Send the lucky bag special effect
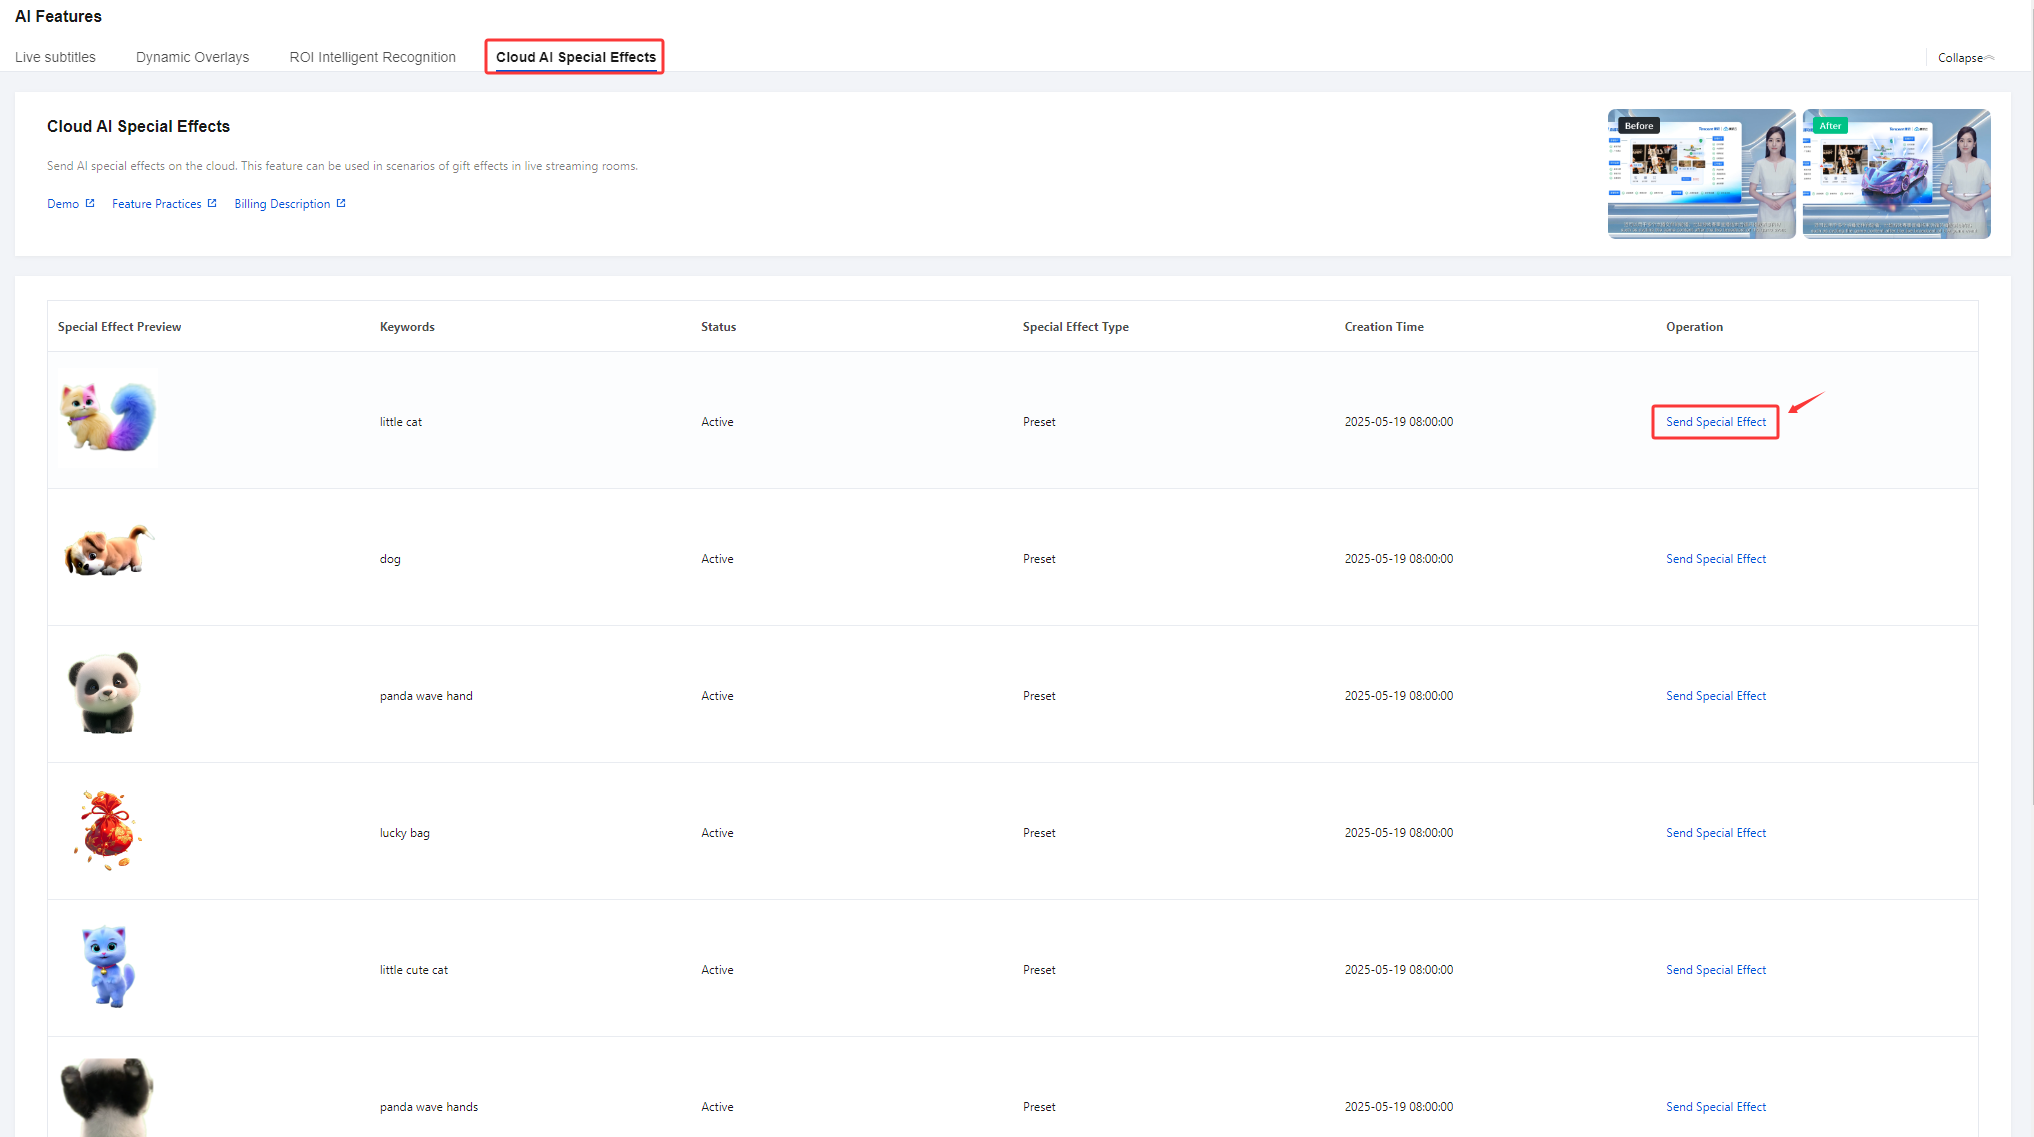2034x1137 pixels. point(1715,833)
